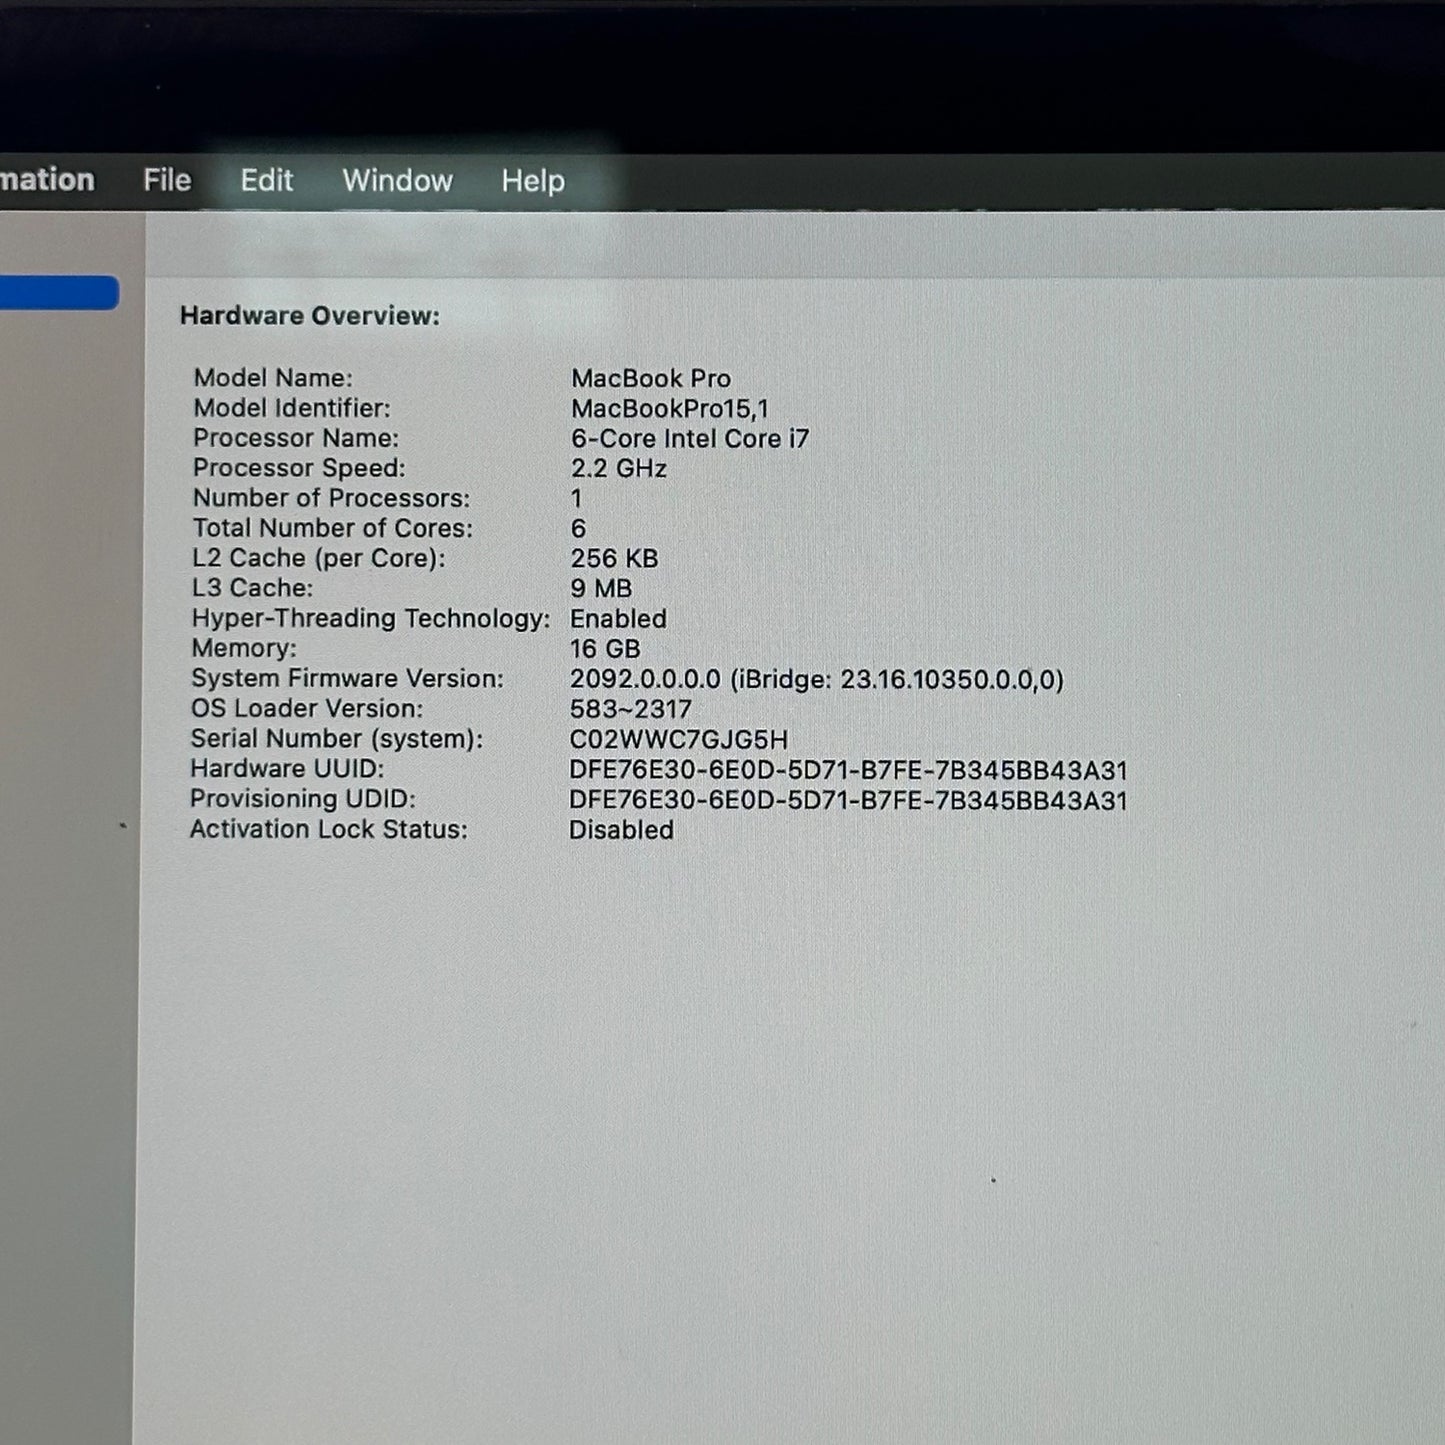Image resolution: width=1445 pixels, height=1445 pixels.
Task: Click the System Firmware Version value
Action: 816,680
